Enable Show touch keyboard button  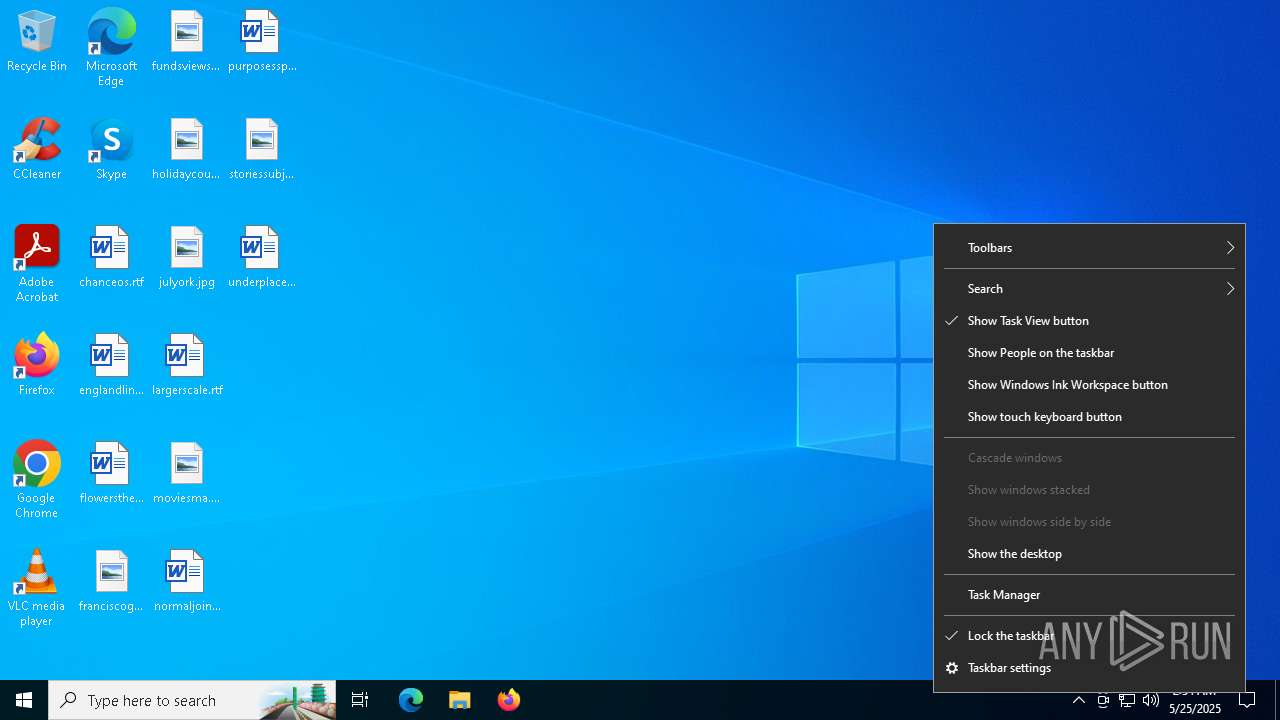click(1089, 417)
